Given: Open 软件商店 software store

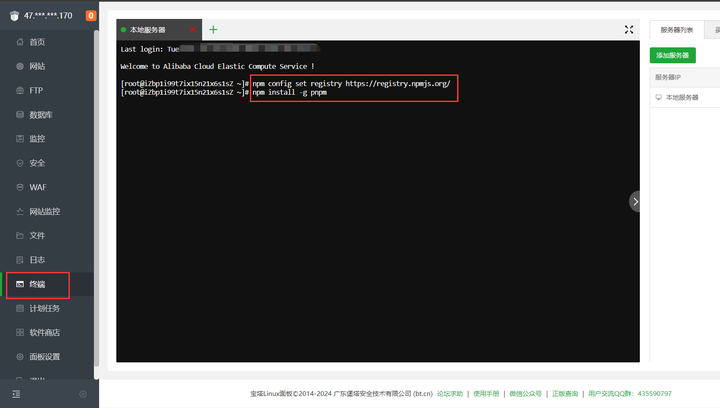Looking at the screenshot, I should [44, 333].
